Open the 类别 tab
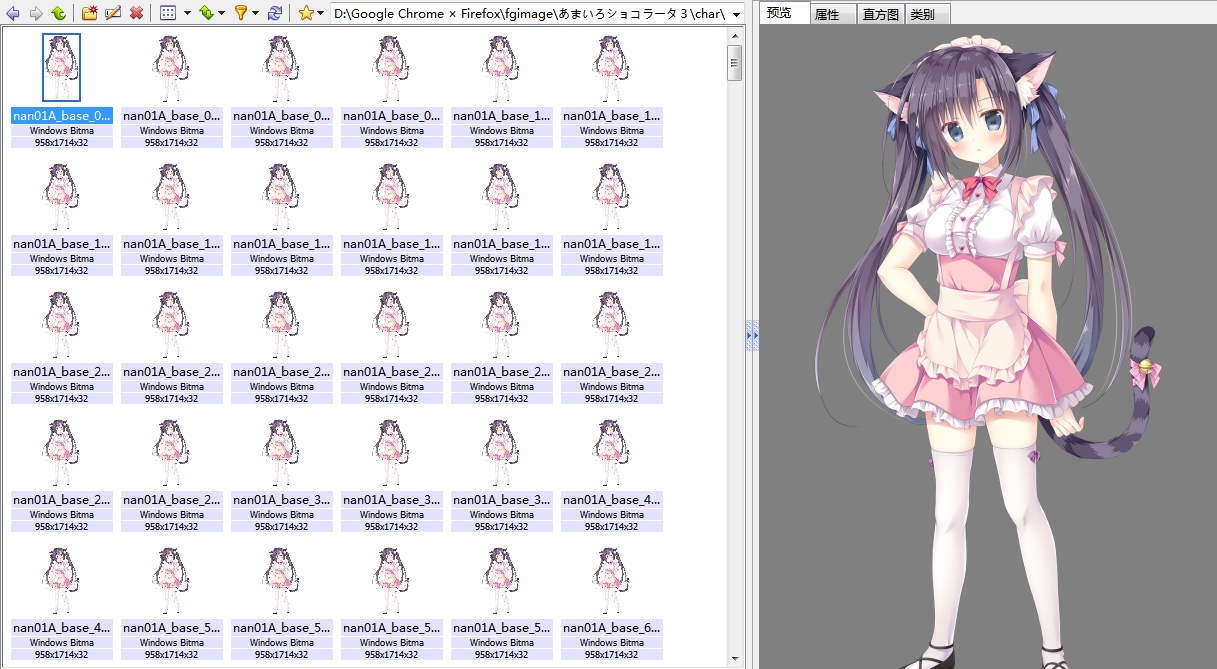The image size is (1217, 669). pyautogui.click(x=927, y=14)
